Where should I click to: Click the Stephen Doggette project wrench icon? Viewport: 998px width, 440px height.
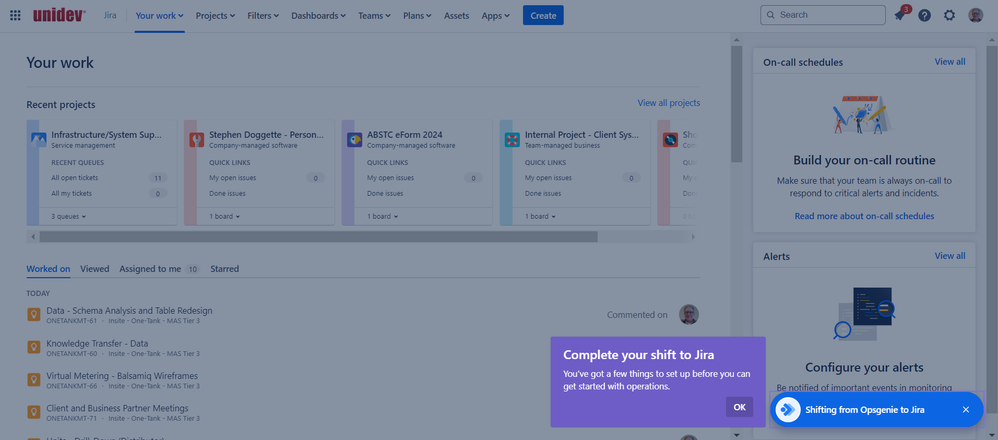pos(197,139)
